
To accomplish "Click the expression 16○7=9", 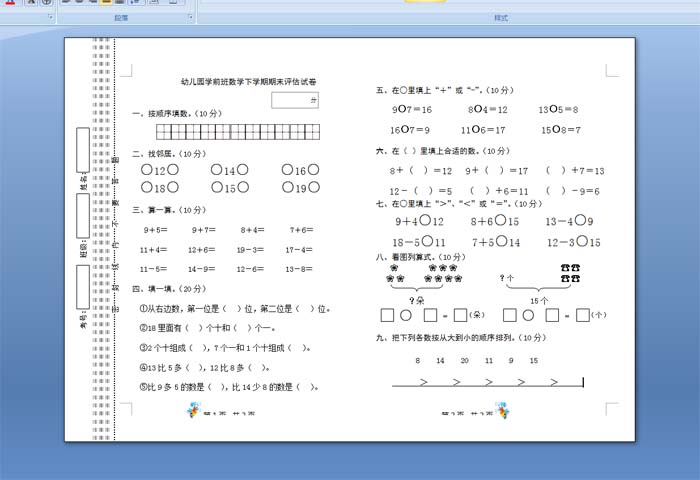I will 409,130.
